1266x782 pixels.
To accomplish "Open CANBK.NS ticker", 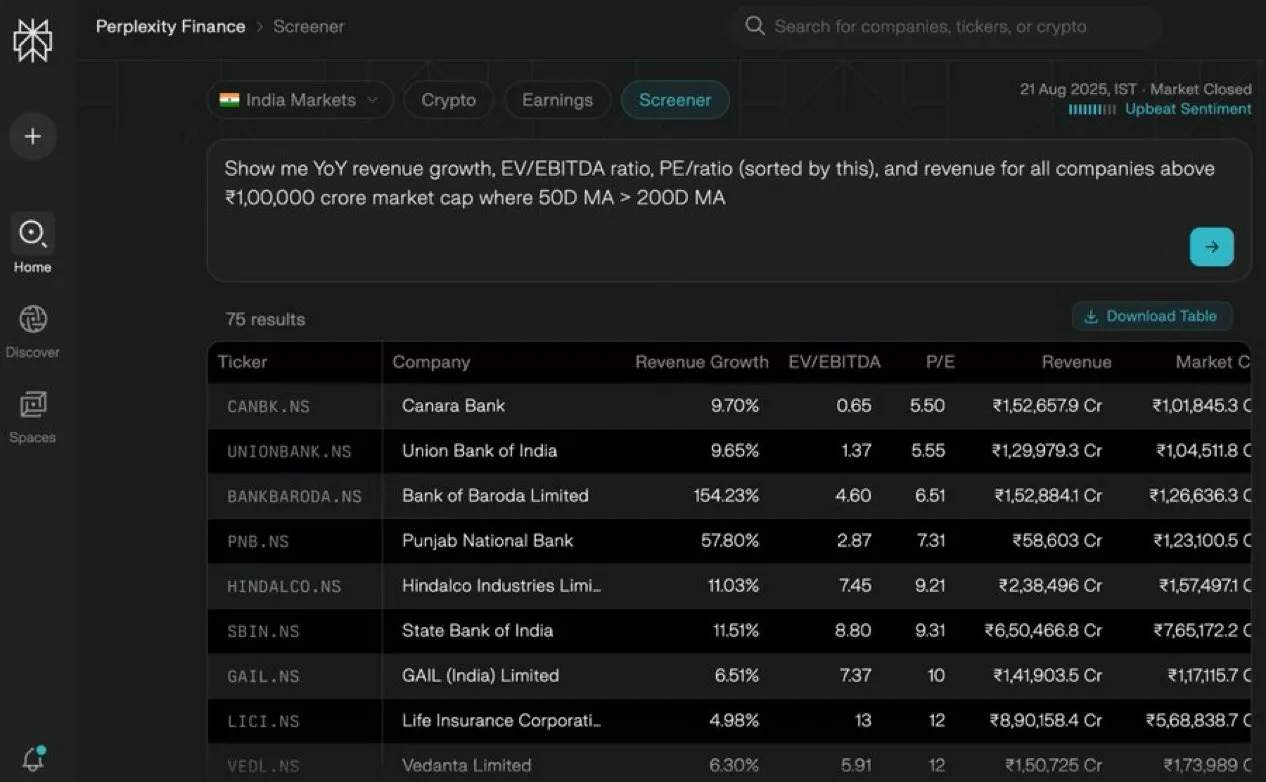I will click(x=268, y=406).
